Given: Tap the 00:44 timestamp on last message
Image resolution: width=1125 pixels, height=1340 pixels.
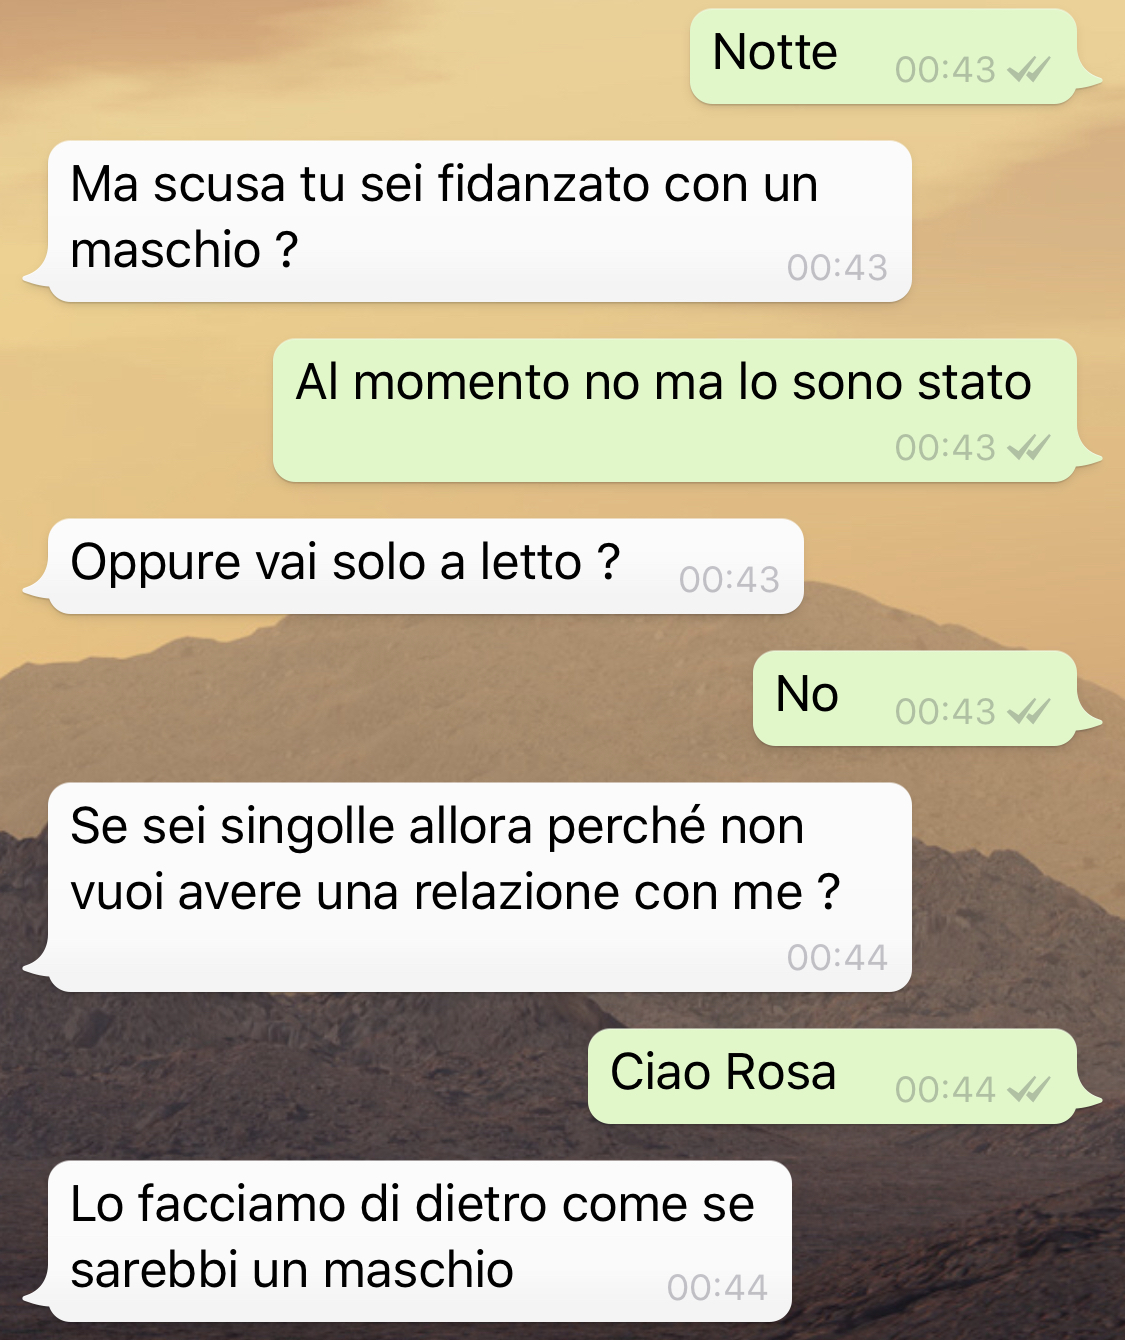Looking at the screenshot, I should click(717, 1288).
